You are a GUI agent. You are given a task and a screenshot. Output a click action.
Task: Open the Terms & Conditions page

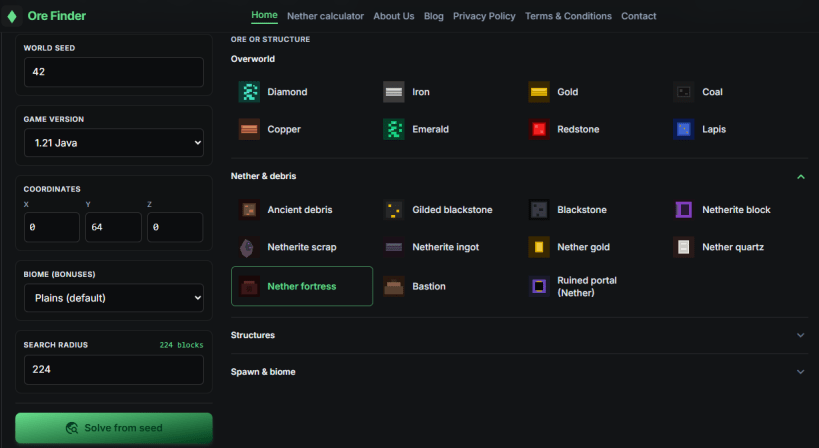[x=568, y=16]
